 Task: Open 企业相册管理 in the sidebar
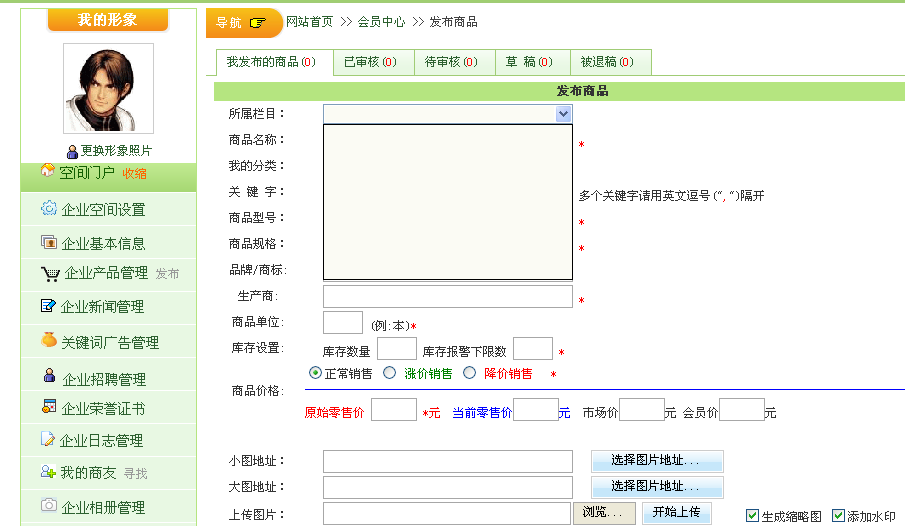[103, 508]
